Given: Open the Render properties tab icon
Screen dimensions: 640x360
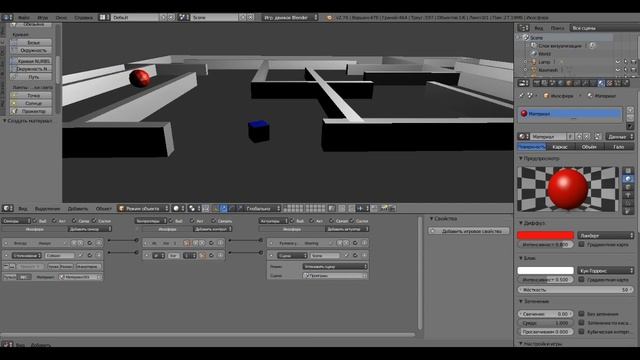Looking at the screenshot, I should pyautogui.click(x=537, y=83).
